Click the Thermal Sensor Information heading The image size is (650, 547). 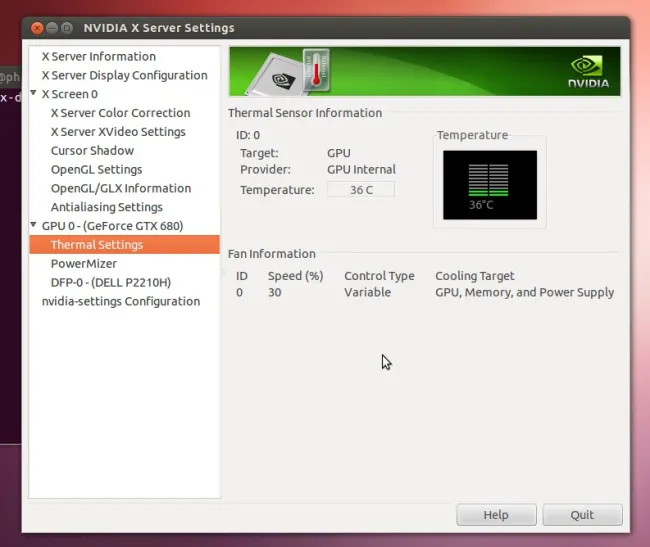[x=305, y=113]
